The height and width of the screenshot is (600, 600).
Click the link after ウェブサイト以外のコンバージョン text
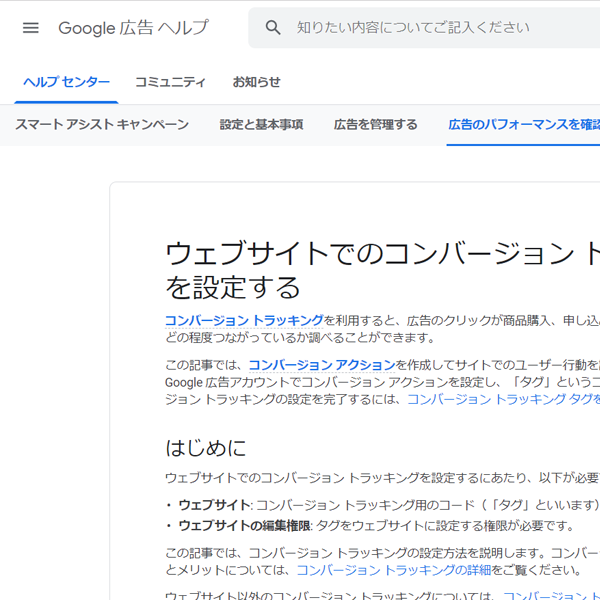pyautogui.click(x=551, y=595)
